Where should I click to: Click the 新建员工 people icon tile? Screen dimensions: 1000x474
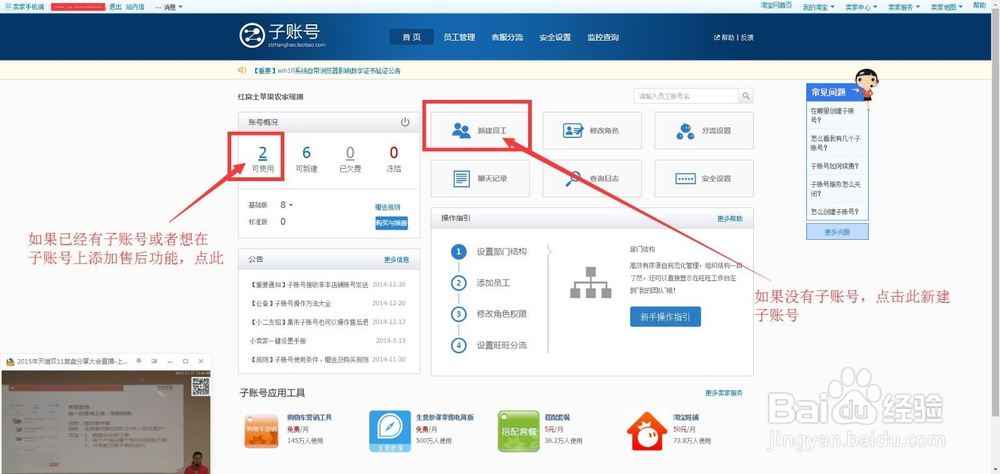(x=480, y=130)
